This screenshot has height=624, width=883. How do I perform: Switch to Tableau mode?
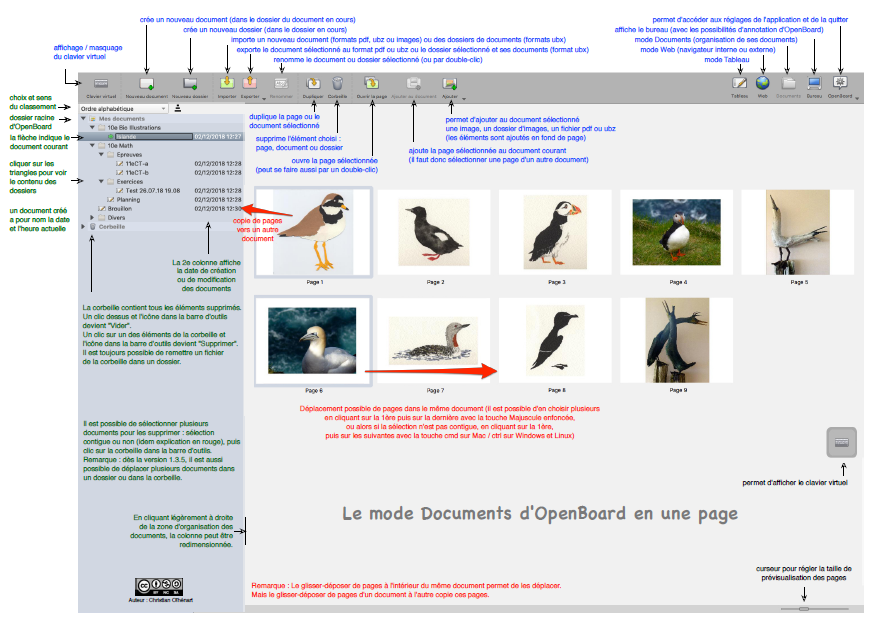pos(740,83)
